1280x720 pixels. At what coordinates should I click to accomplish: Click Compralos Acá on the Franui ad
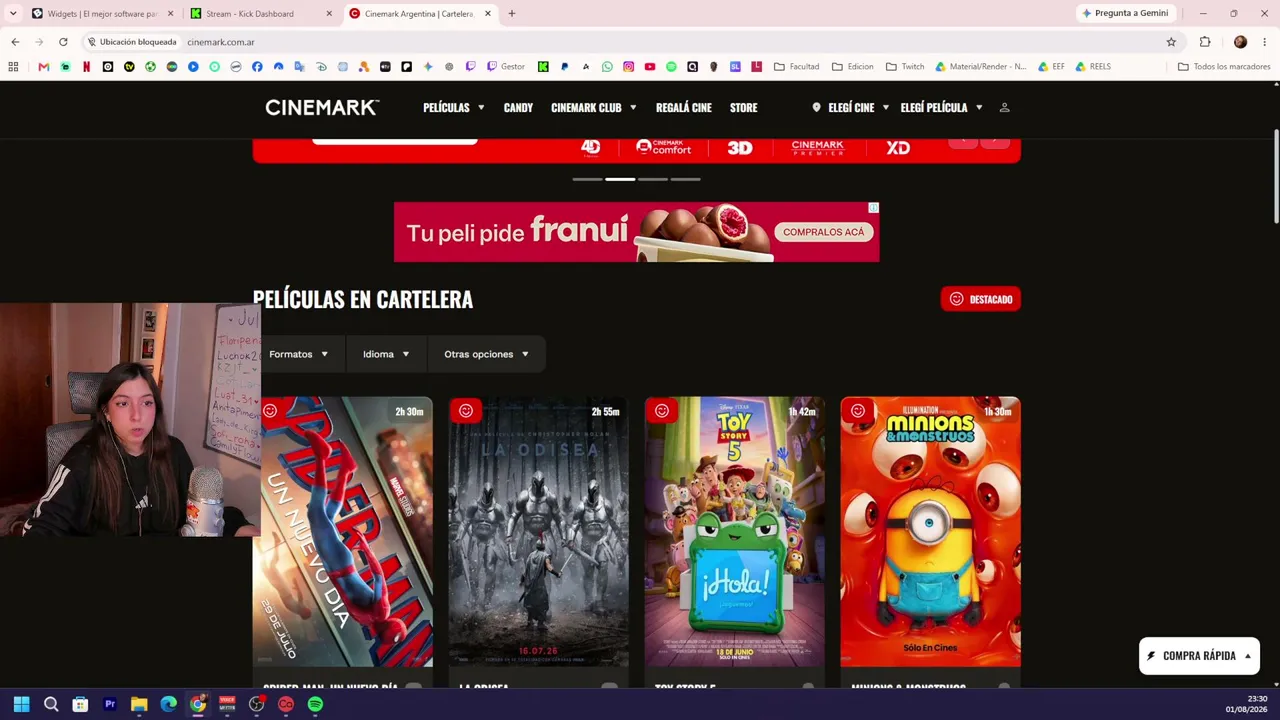pos(824,232)
